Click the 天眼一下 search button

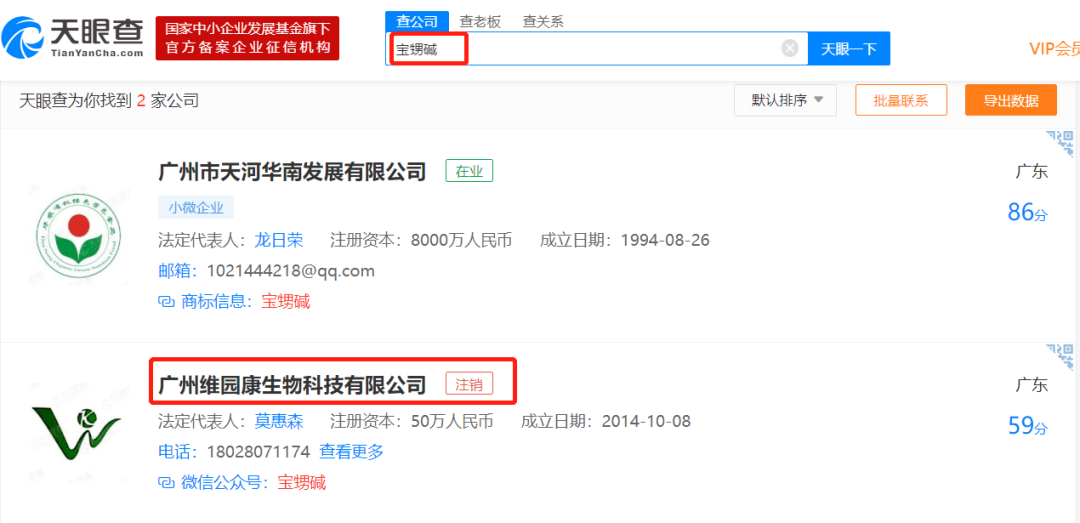[x=849, y=49]
